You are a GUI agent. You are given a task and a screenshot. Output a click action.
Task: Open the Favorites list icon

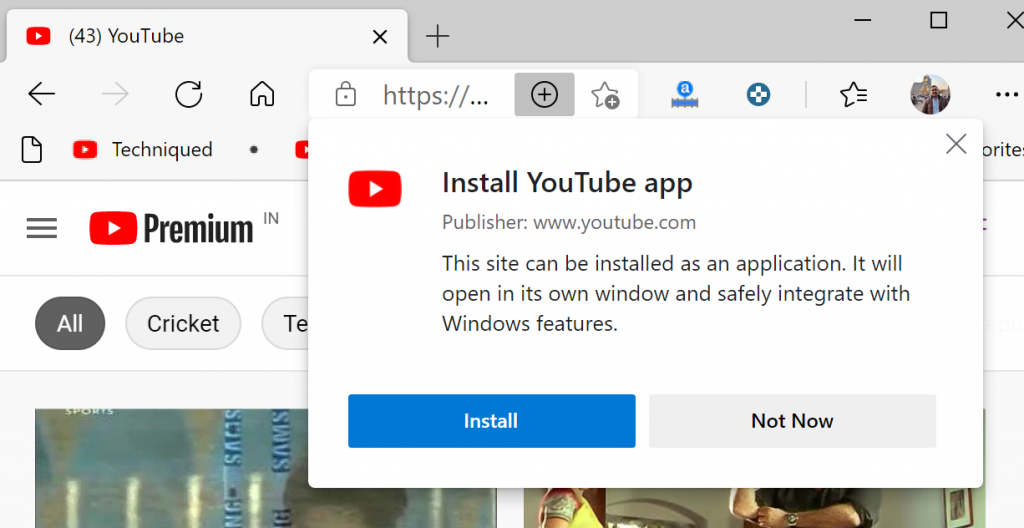click(x=853, y=95)
